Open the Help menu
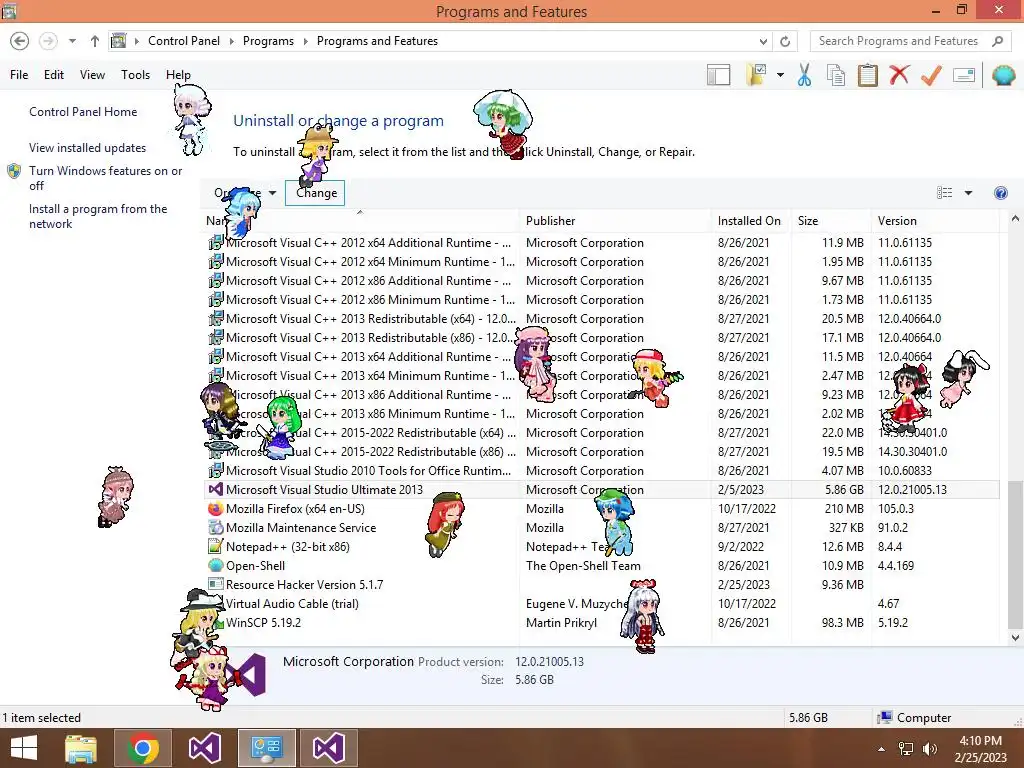 tap(178, 75)
